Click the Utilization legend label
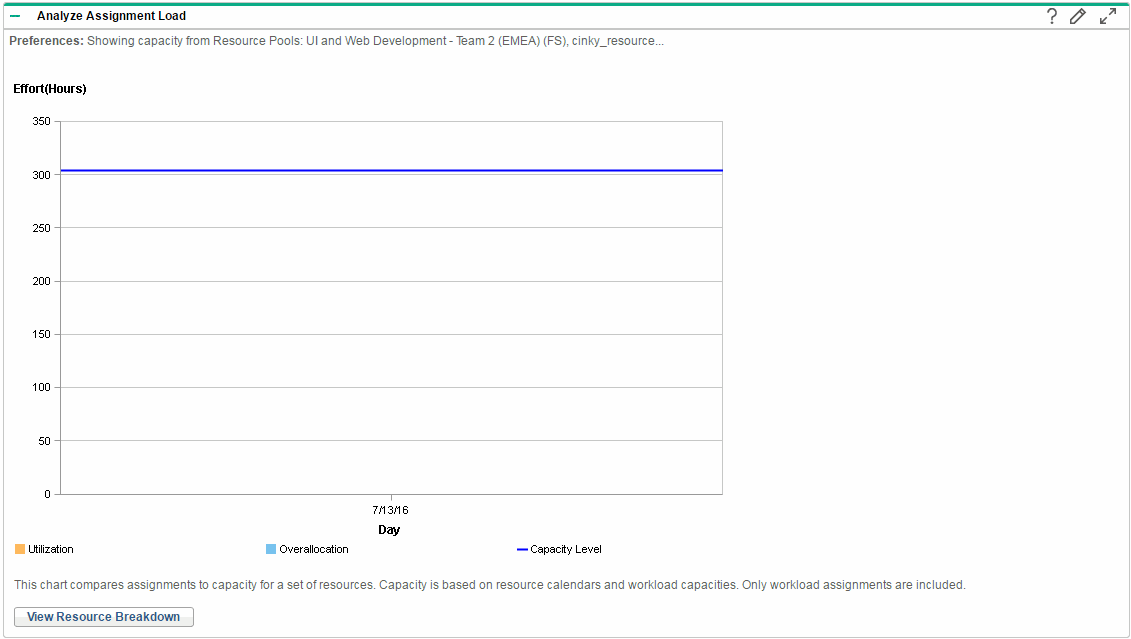This screenshot has height=639, width=1131. [x=51, y=549]
